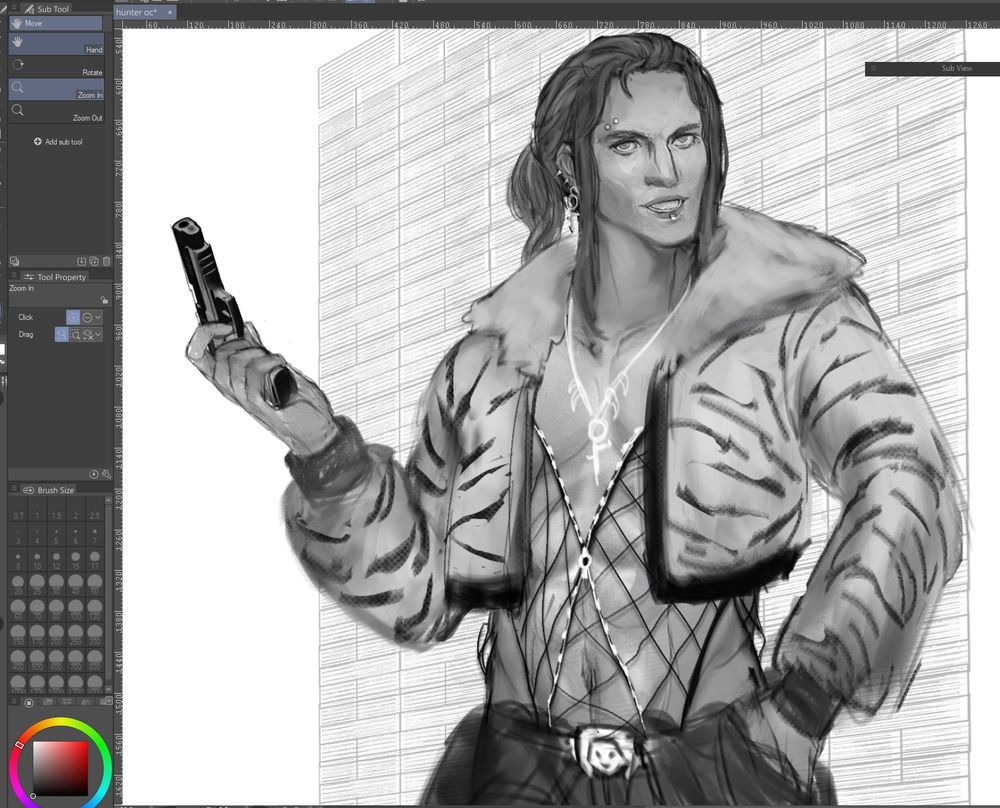Switch to the Color Wheel palette tab

(x=29, y=702)
